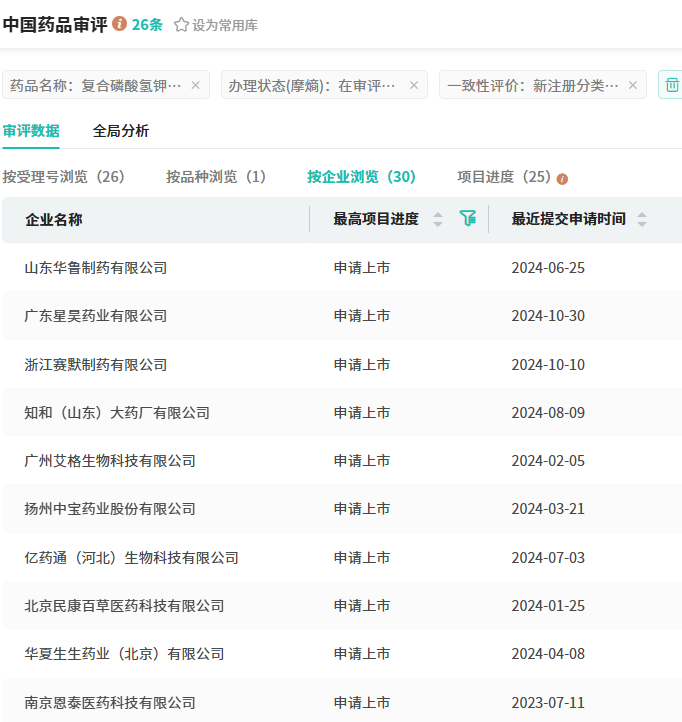
Task: Remove the 办理状态 filter chip
Action: pyautogui.click(x=414, y=85)
